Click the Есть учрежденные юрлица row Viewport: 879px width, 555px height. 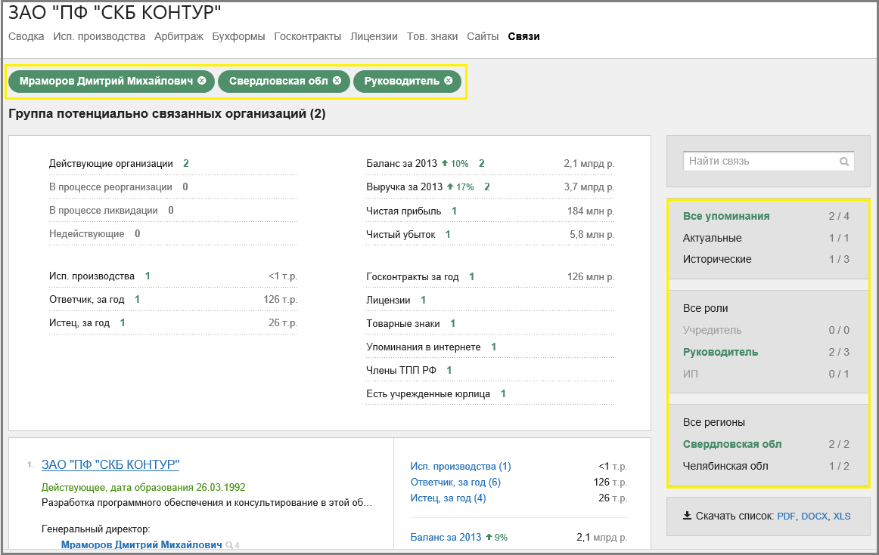point(490,394)
